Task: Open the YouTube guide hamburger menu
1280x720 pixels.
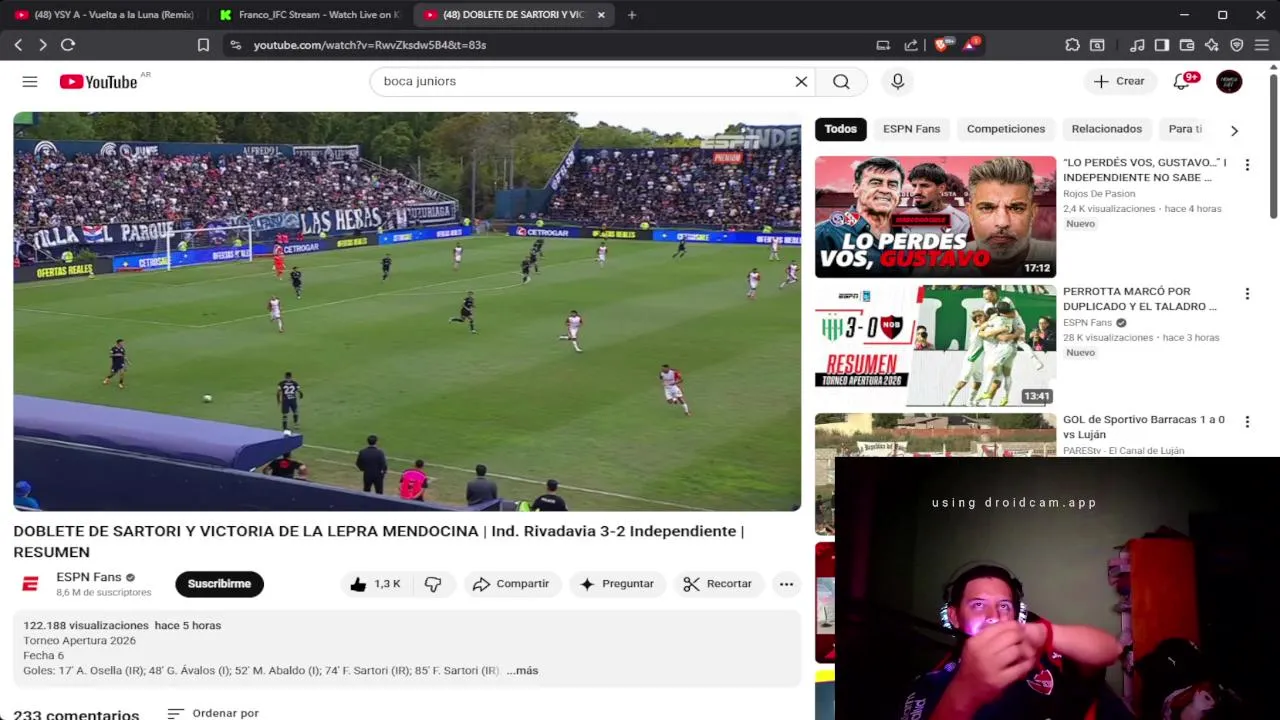Action: pos(30,82)
